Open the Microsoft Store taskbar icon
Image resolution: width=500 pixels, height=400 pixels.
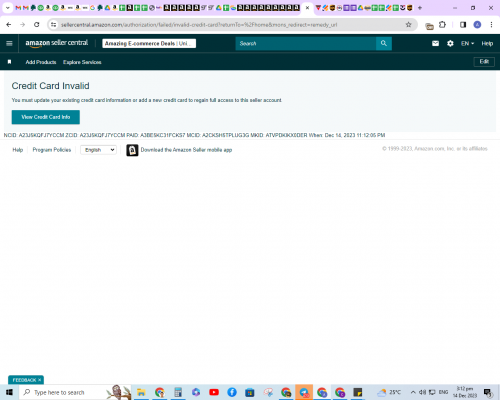(250, 392)
